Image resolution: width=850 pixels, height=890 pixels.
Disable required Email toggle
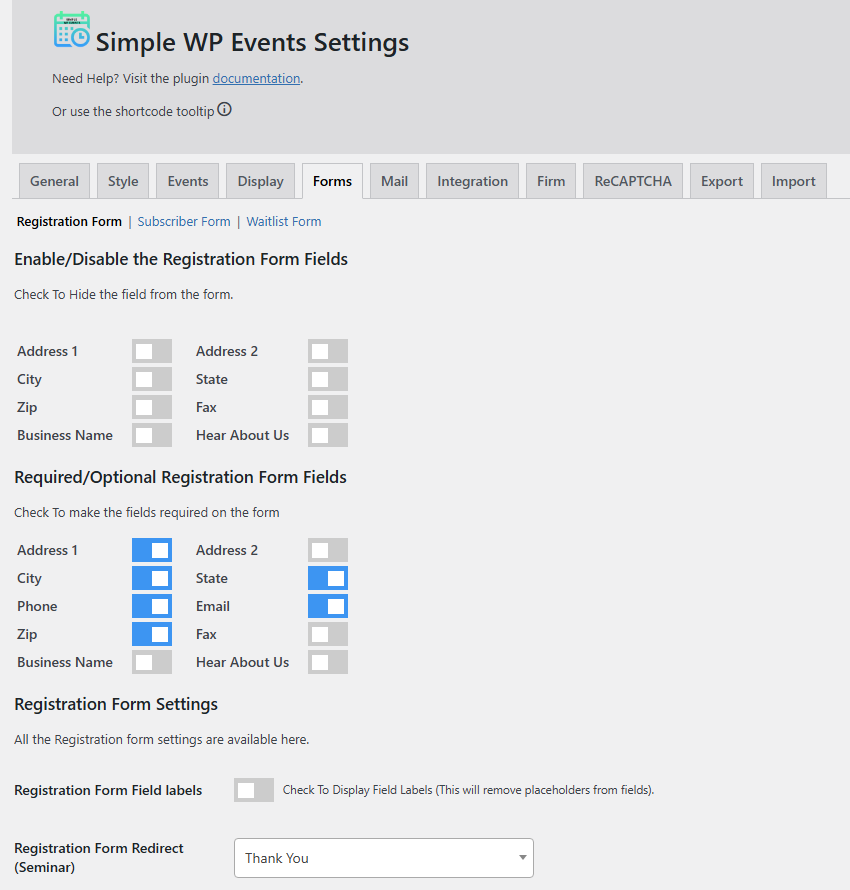click(x=328, y=606)
